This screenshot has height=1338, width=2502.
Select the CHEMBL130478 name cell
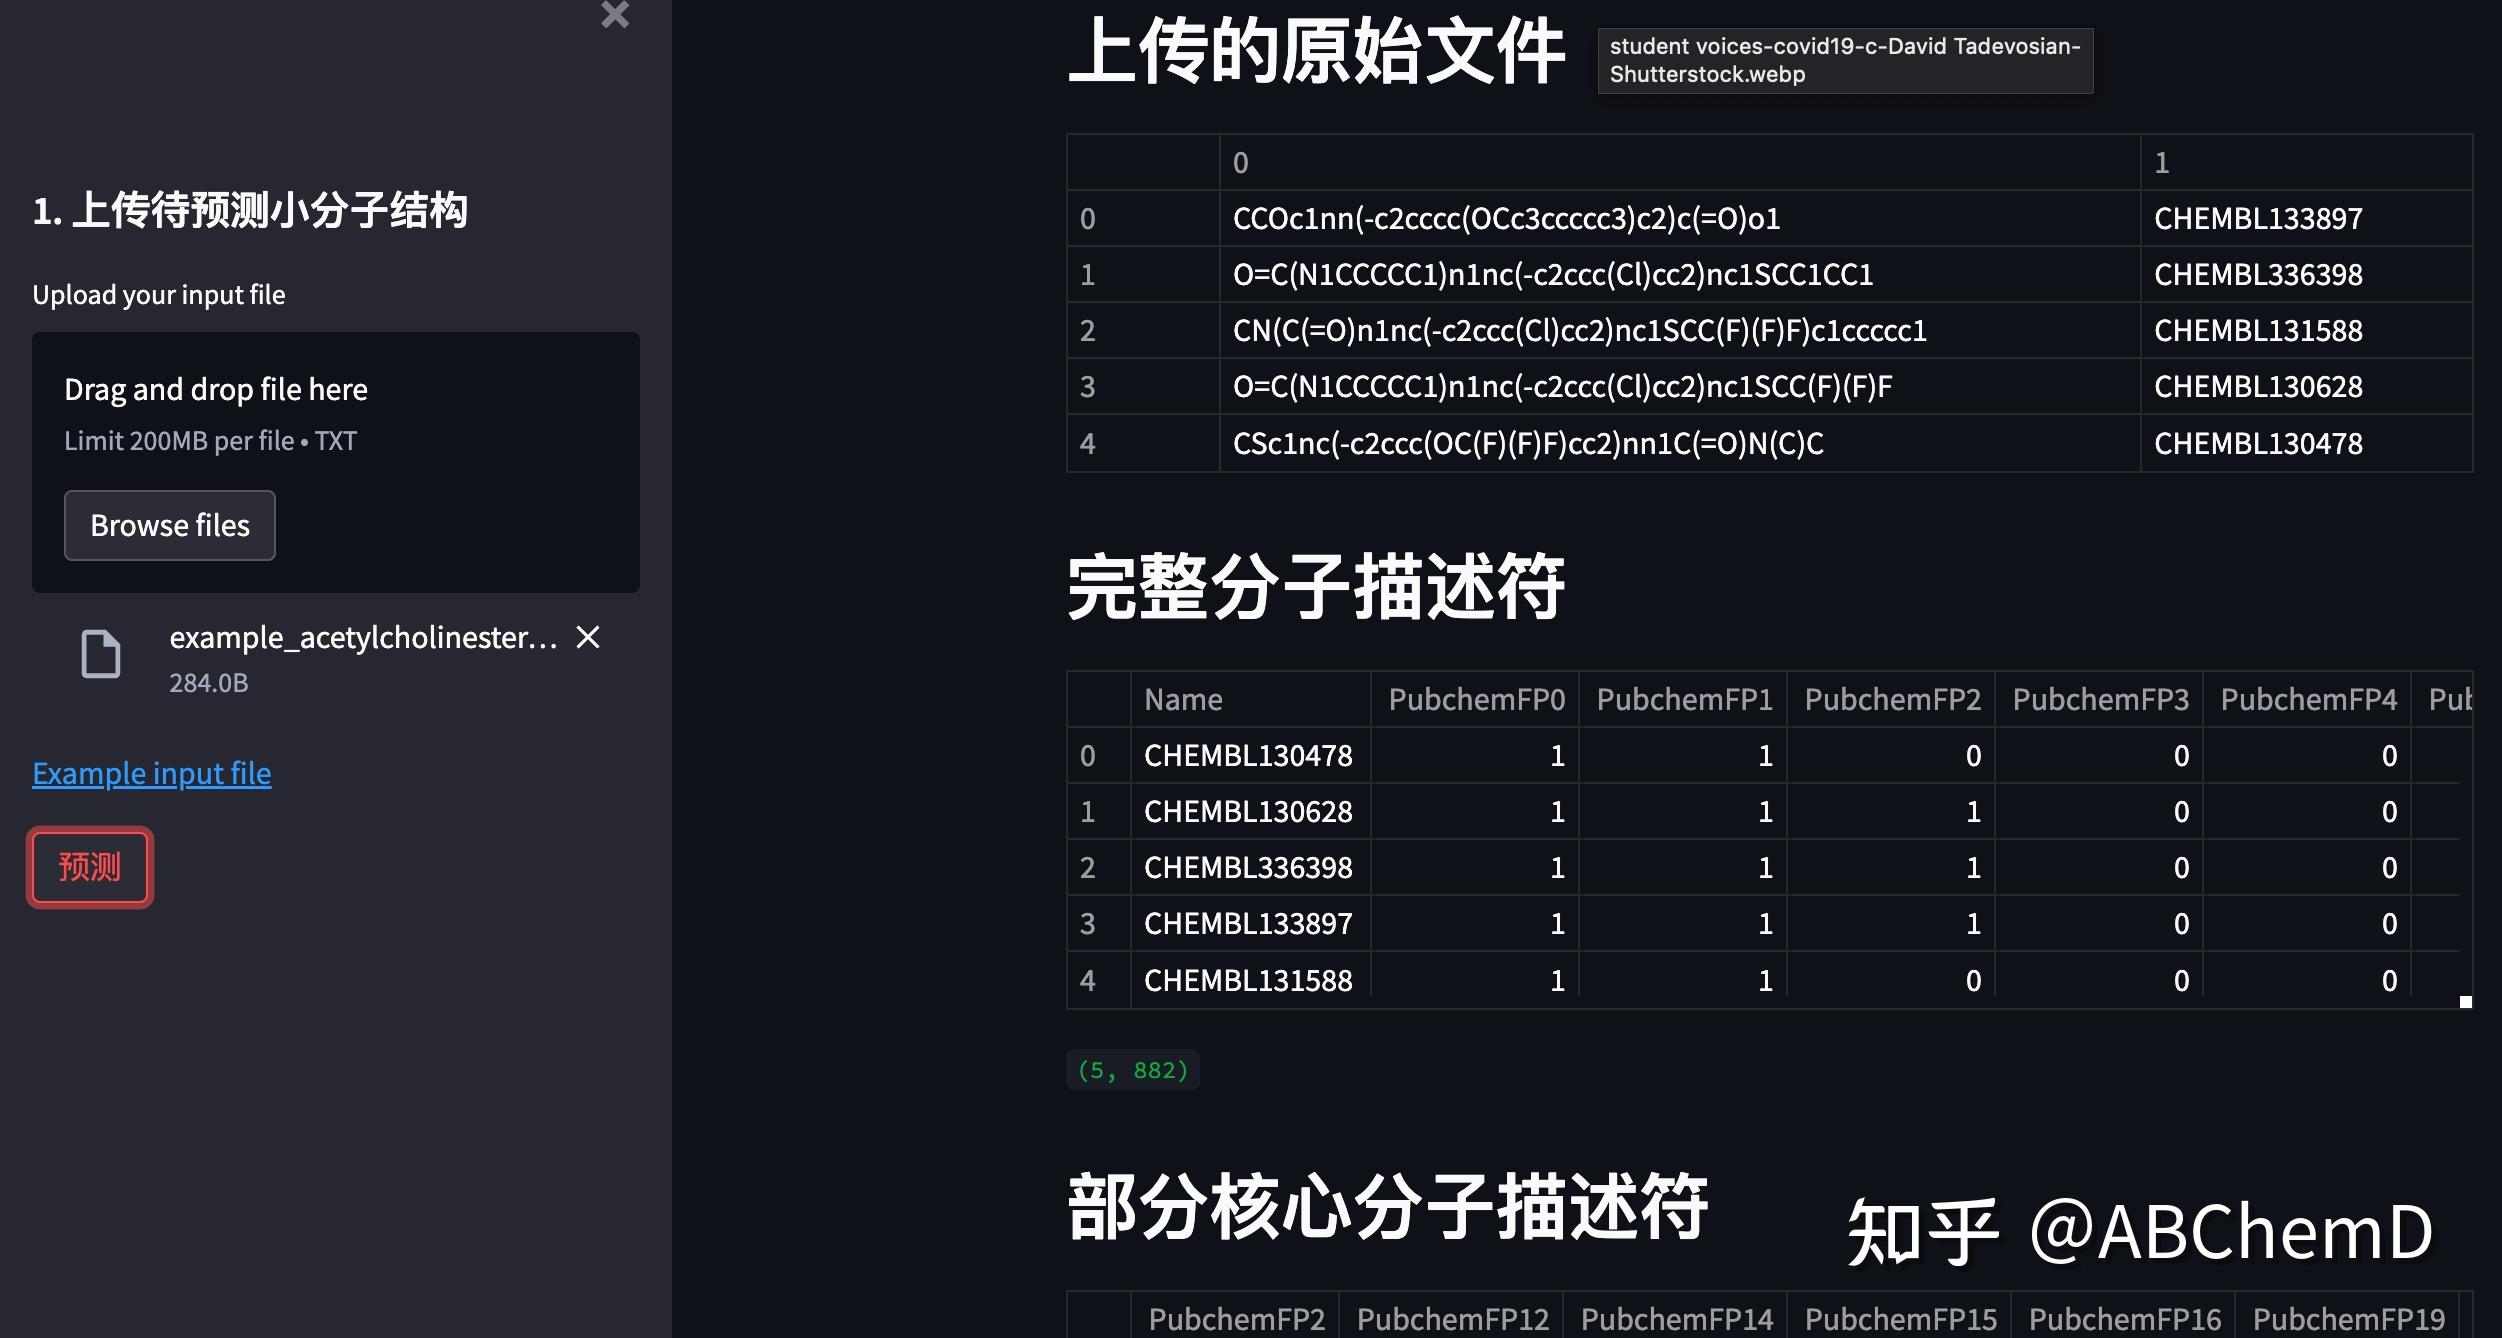(x=1249, y=755)
